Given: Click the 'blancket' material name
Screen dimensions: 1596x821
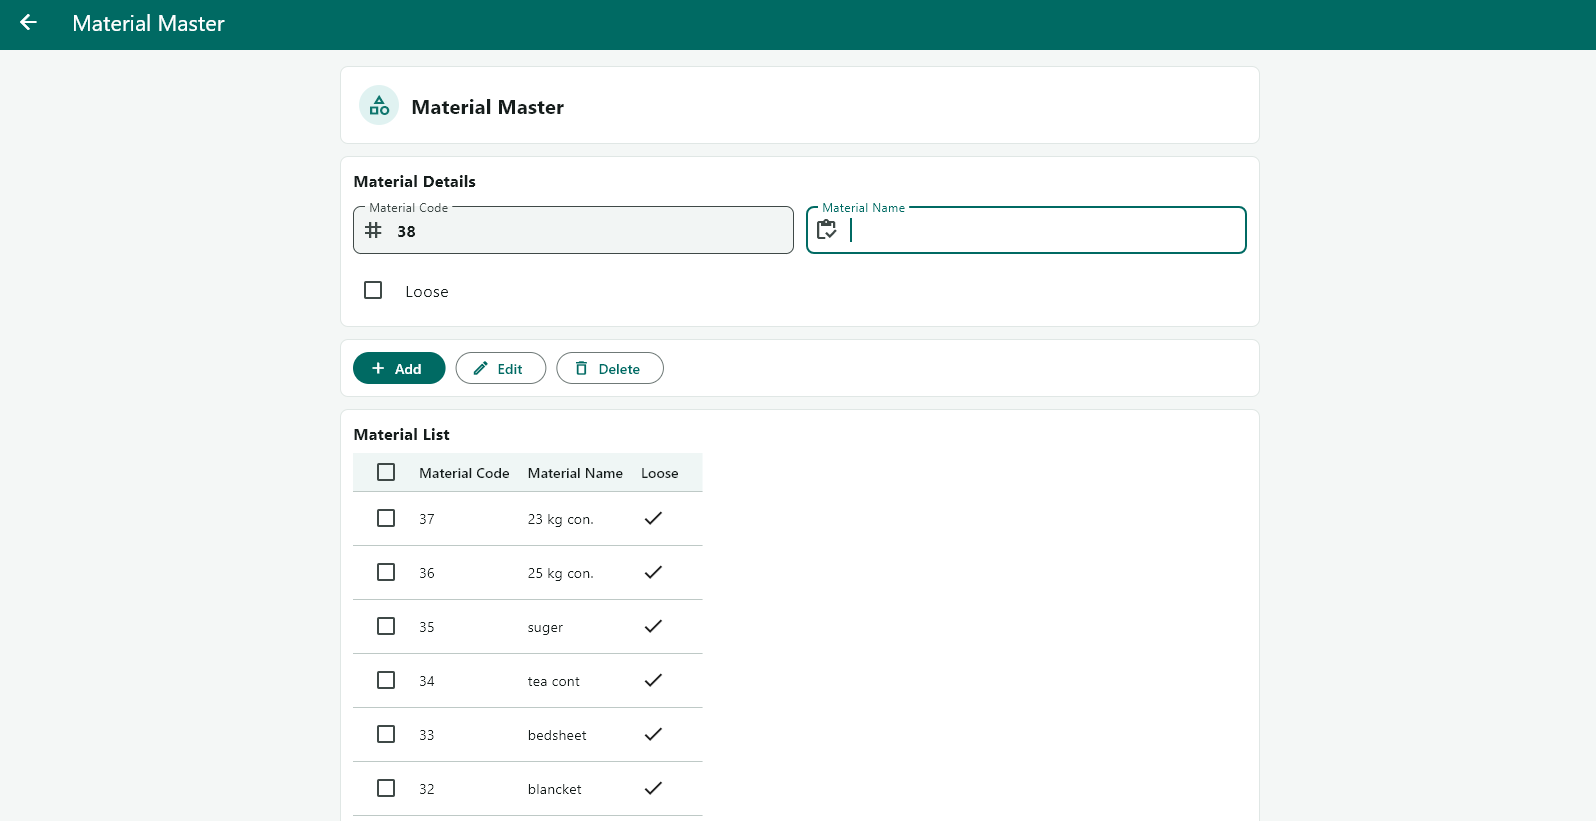Looking at the screenshot, I should coord(555,789).
